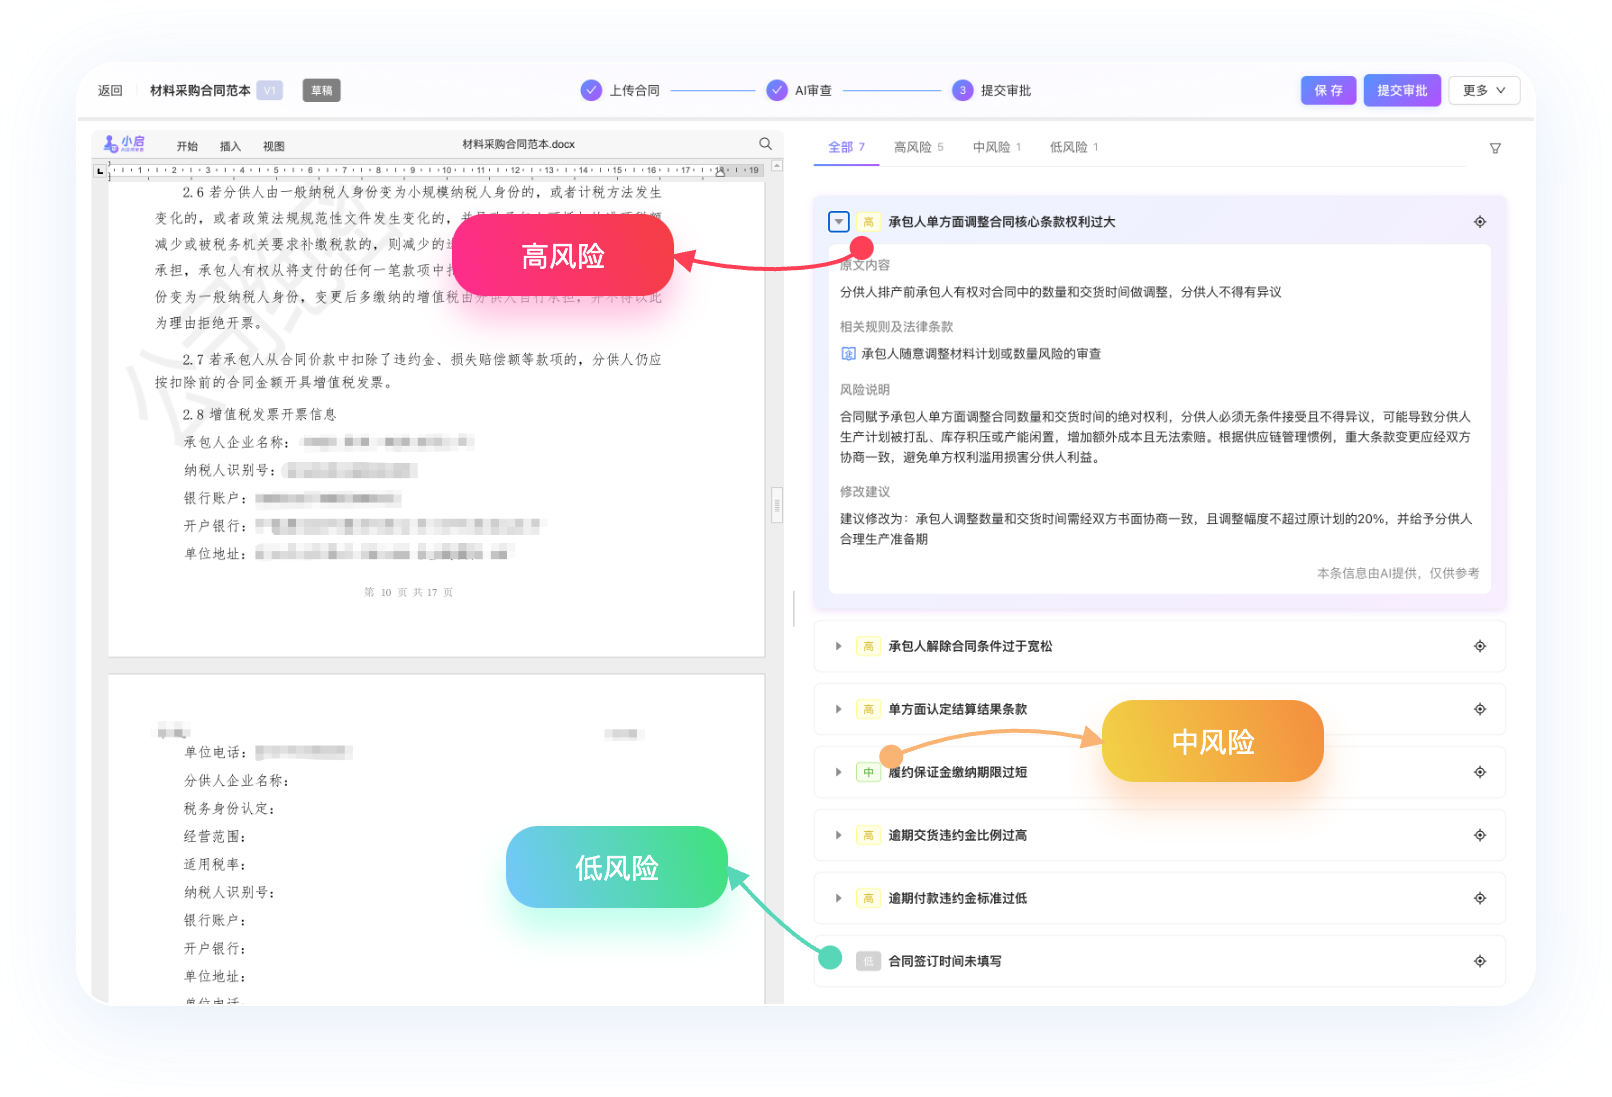Expand the 履约保证金缴纳期限过短 item
1612x1097 pixels.
(x=839, y=773)
